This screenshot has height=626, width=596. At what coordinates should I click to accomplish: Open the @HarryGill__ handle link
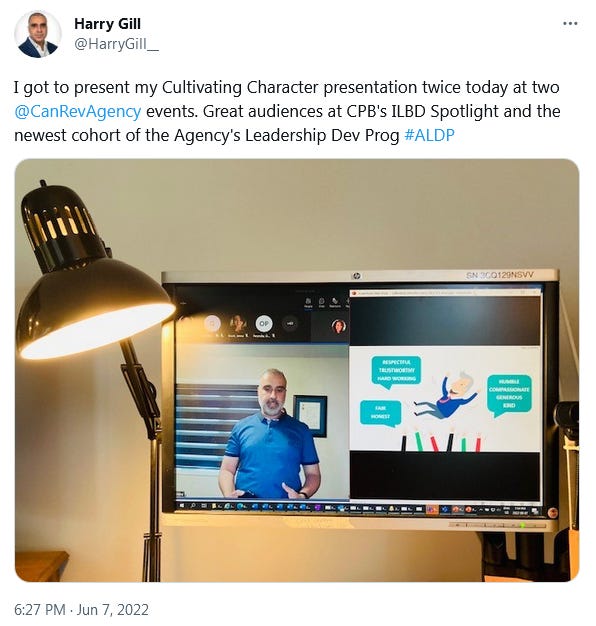click(x=116, y=44)
